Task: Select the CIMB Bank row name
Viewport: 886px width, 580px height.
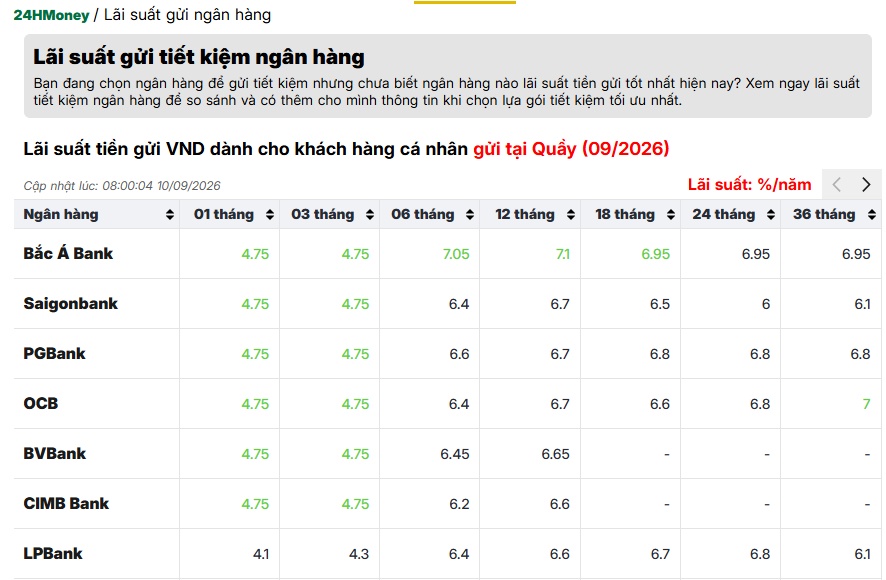Action: [x=66, y=504]
